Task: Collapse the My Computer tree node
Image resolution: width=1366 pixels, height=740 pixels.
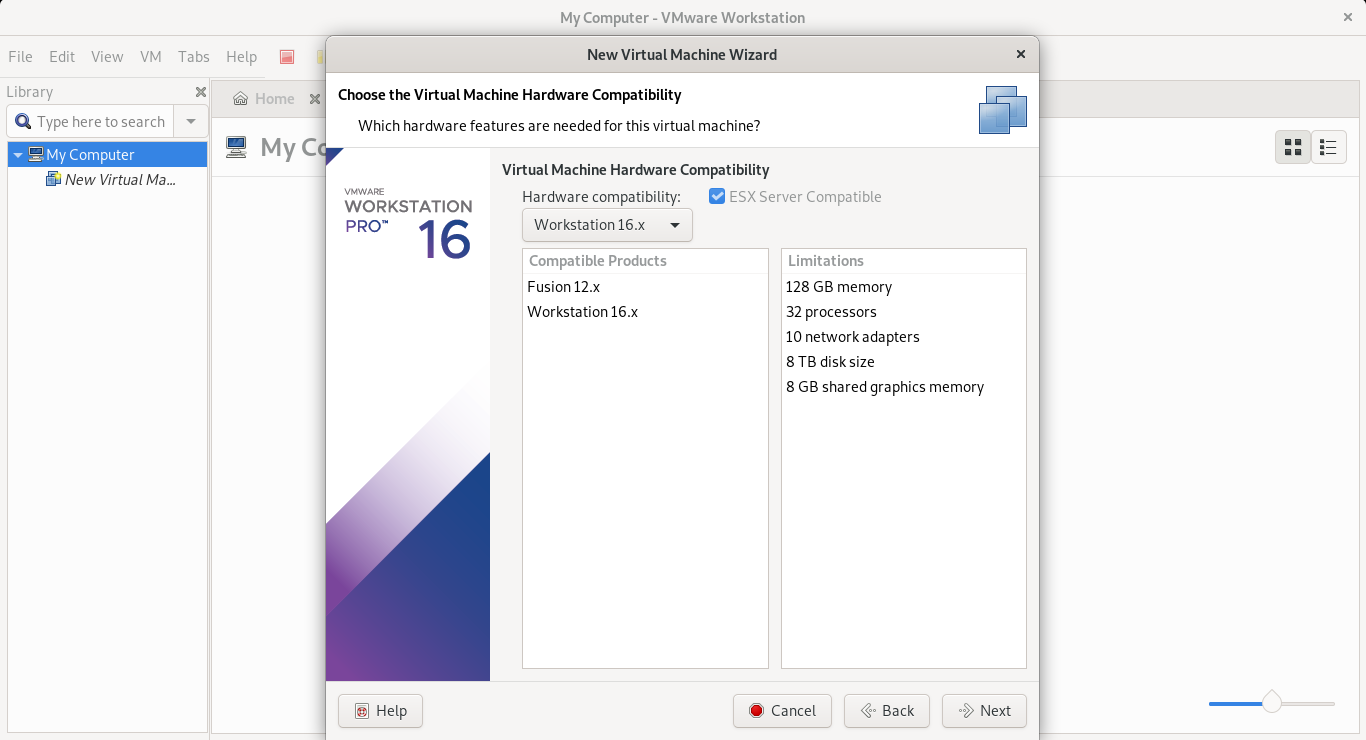Action: coord(18,155)
